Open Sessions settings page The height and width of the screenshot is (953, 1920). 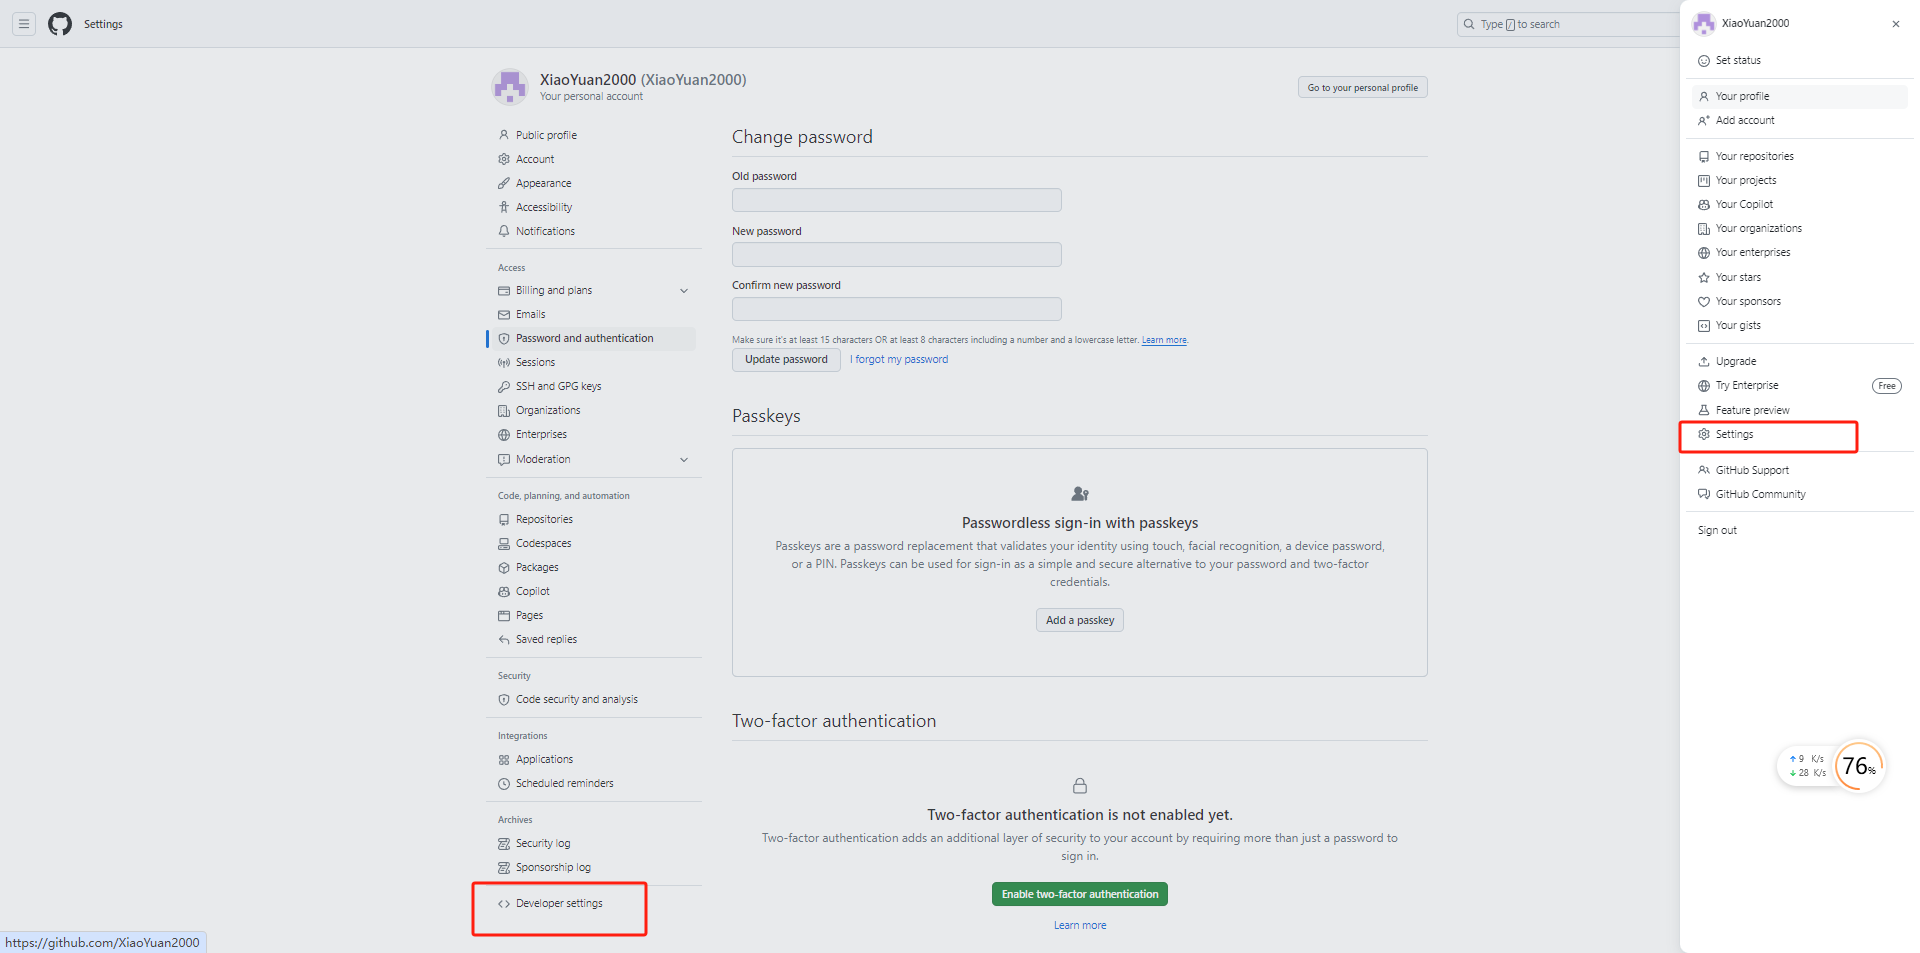pos(535,362)
